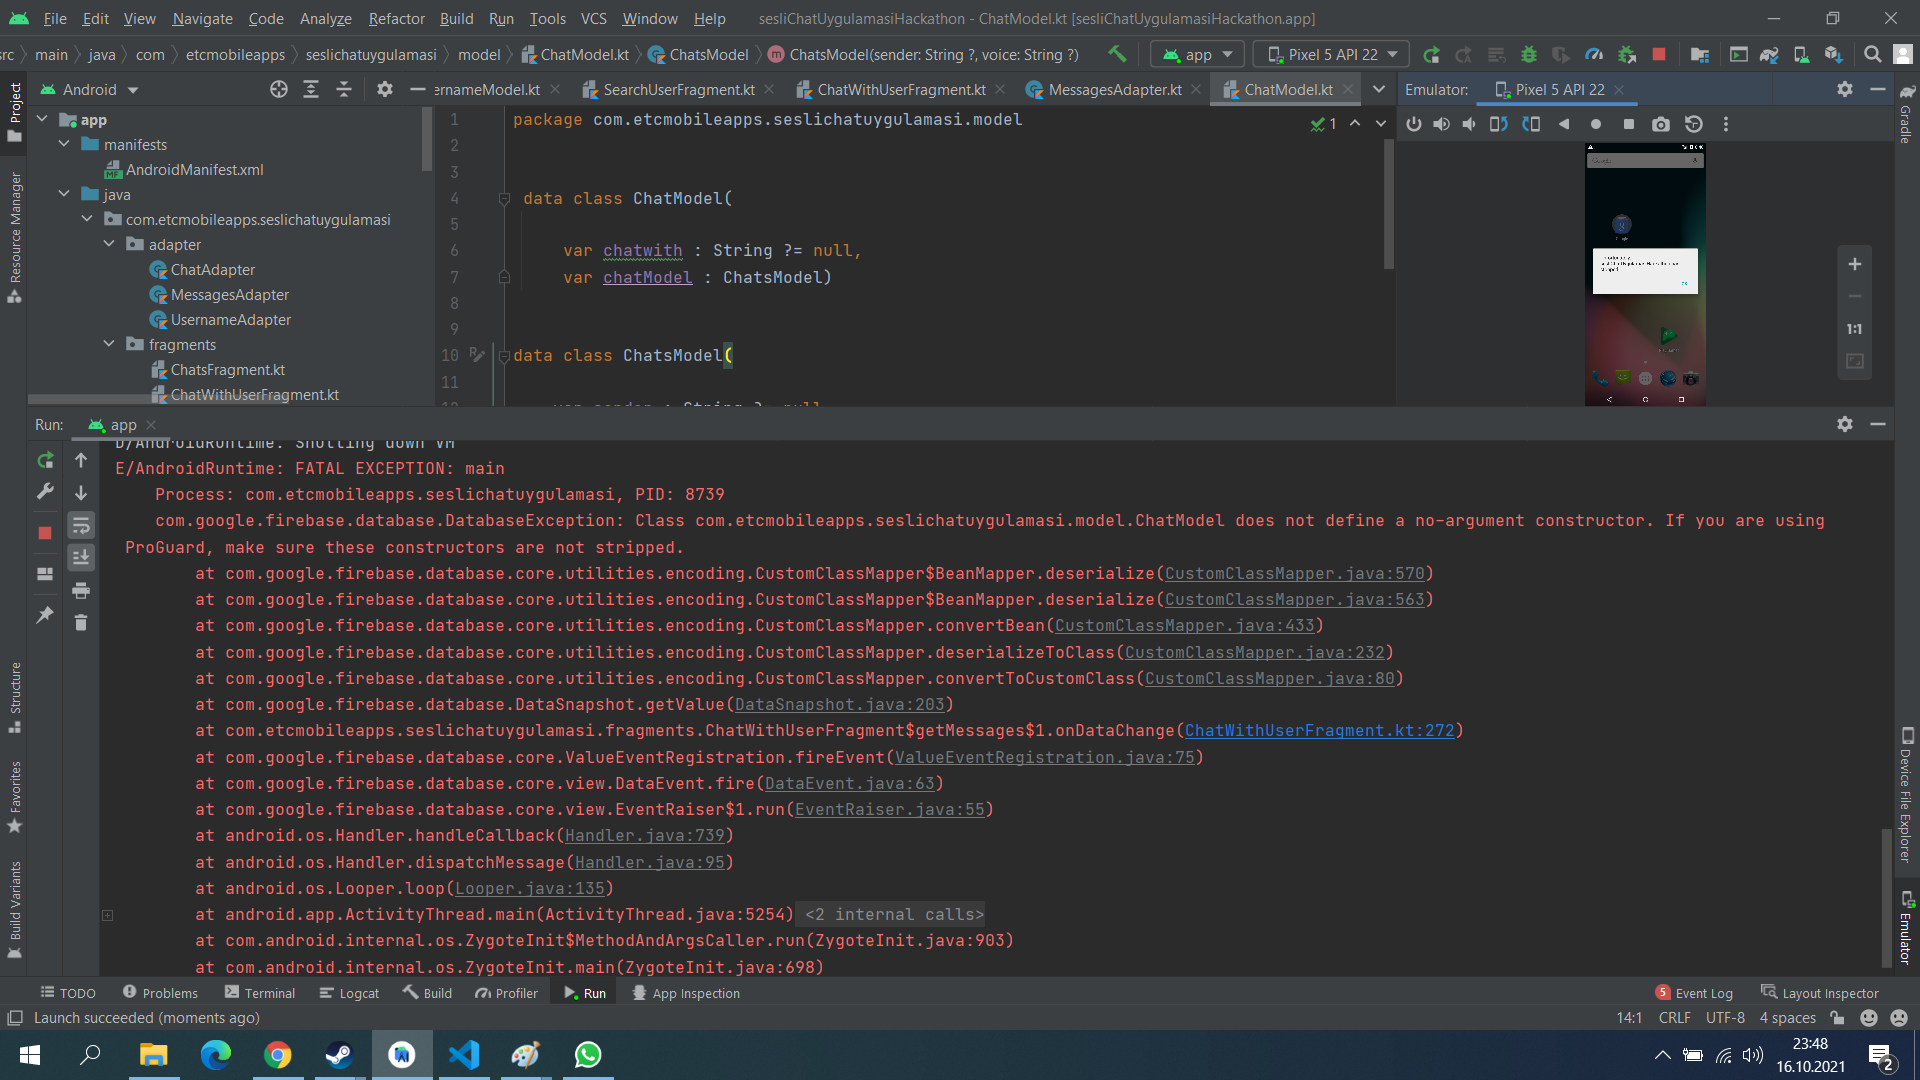
Task: Toggle scroll to end in Run console
Action: [x=81, y=557]
